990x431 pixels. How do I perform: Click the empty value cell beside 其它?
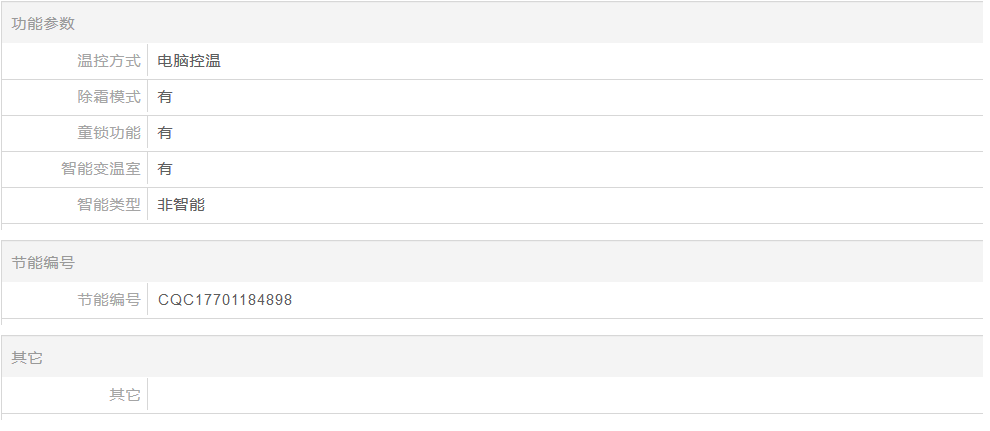565,394
